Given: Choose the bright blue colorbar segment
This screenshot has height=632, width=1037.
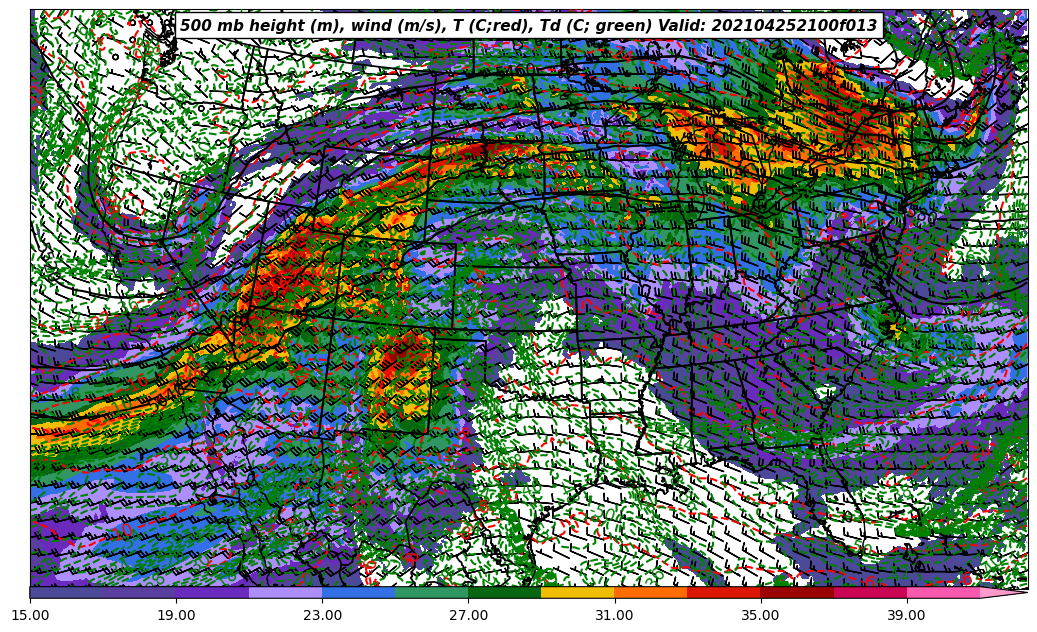Looking at the screenshot, I should coord(358,592).
